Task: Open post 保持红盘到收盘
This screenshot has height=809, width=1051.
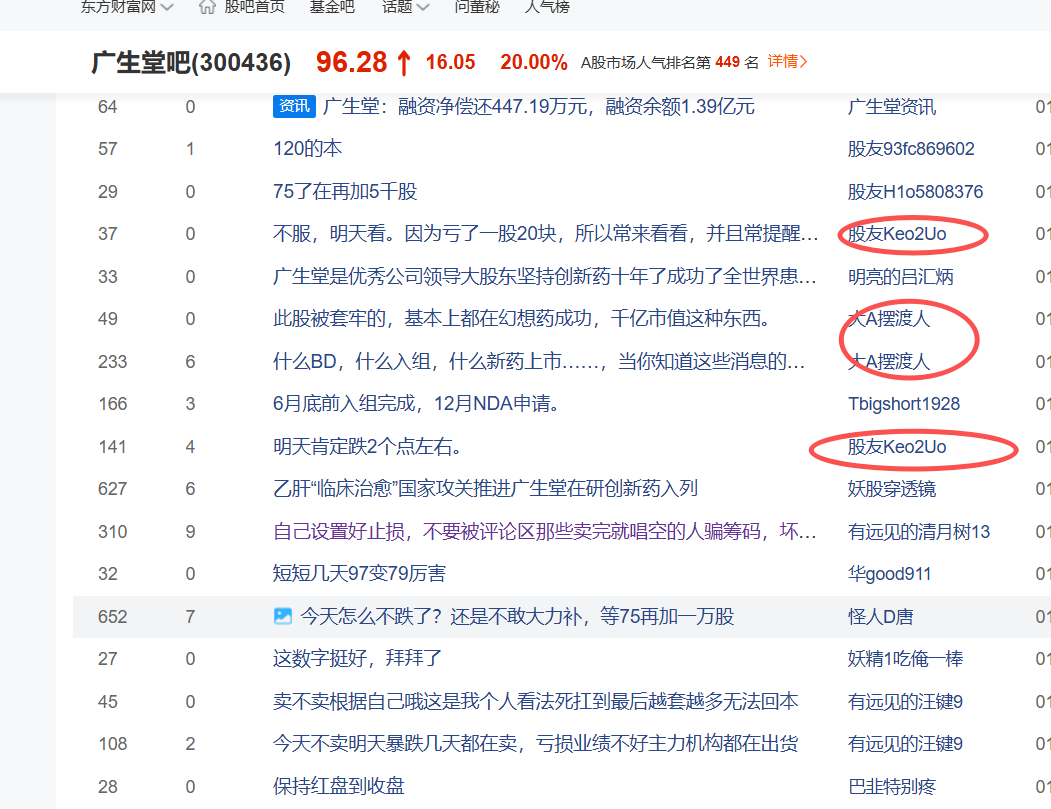Action: click(338, 786)
